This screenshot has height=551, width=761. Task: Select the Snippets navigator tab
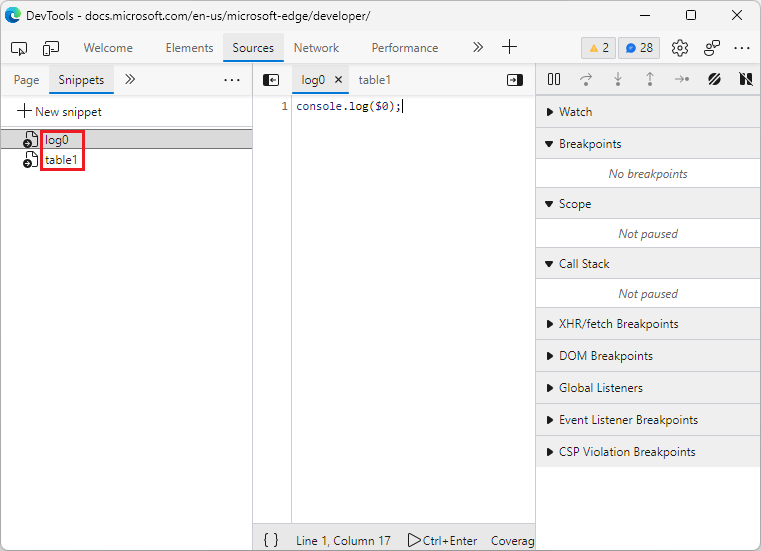pyautogui.click(x=81, y=80)
